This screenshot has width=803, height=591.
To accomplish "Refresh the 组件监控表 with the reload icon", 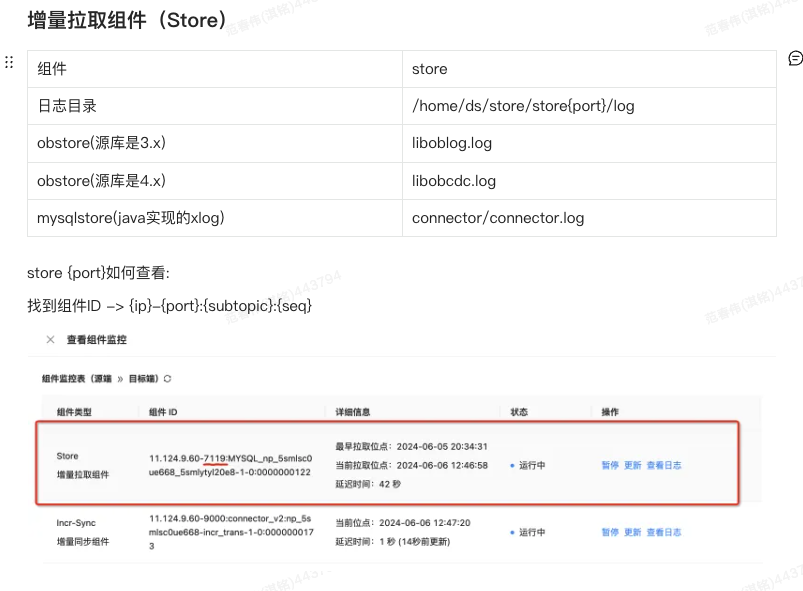I will (167, 378).
